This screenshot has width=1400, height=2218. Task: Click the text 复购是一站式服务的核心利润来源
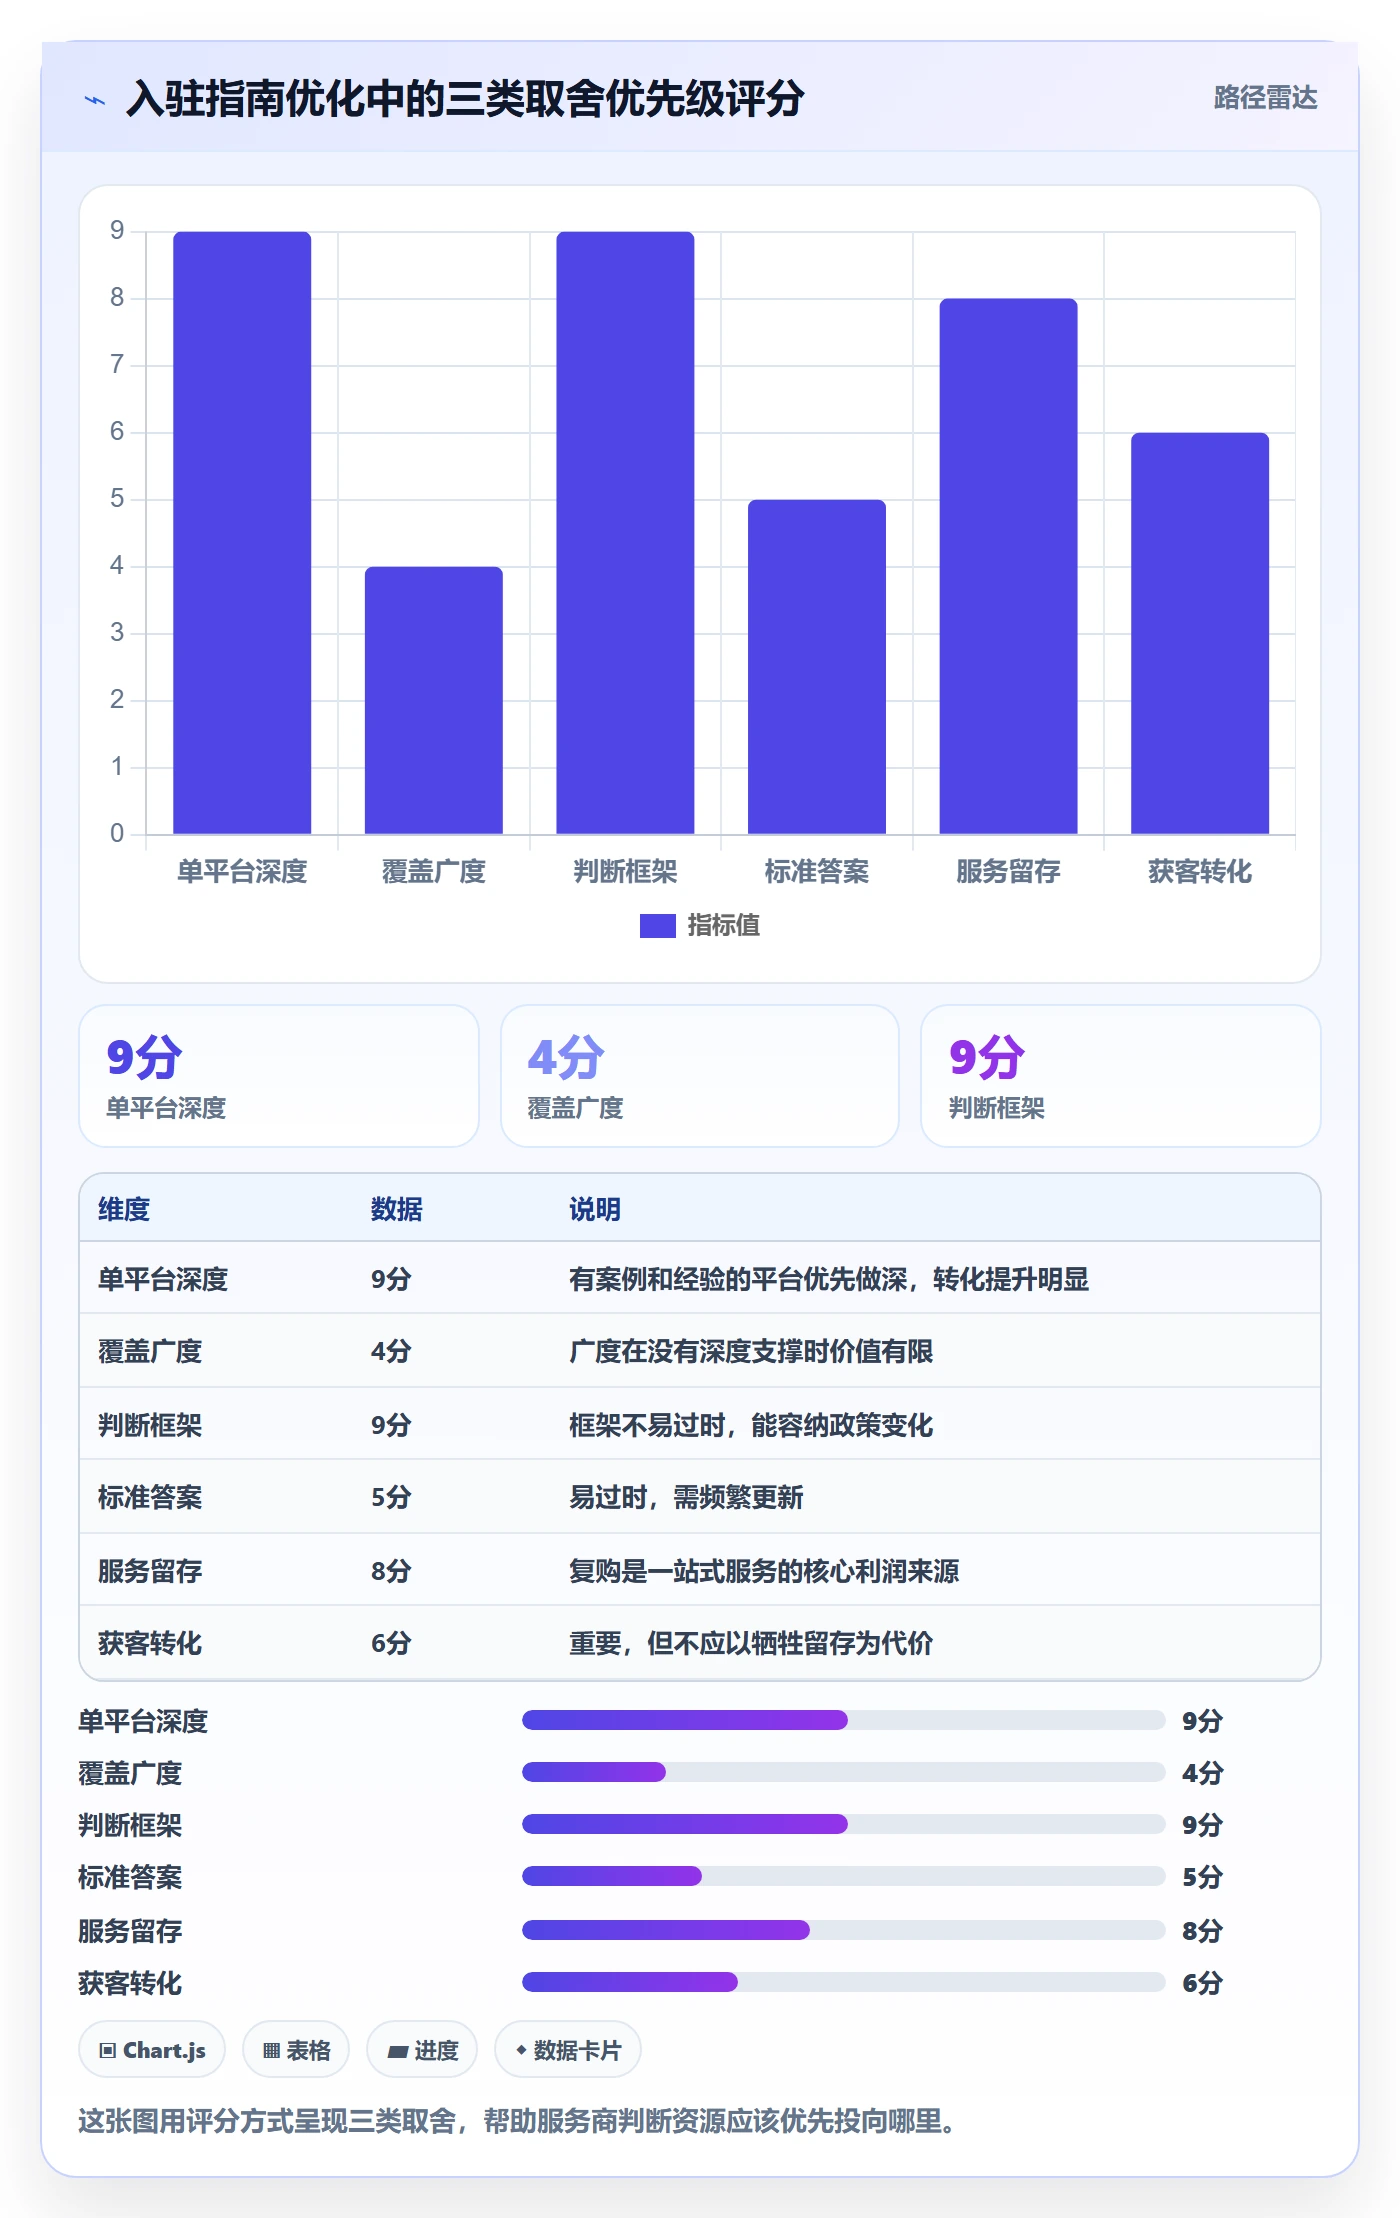click(764, 1571)
